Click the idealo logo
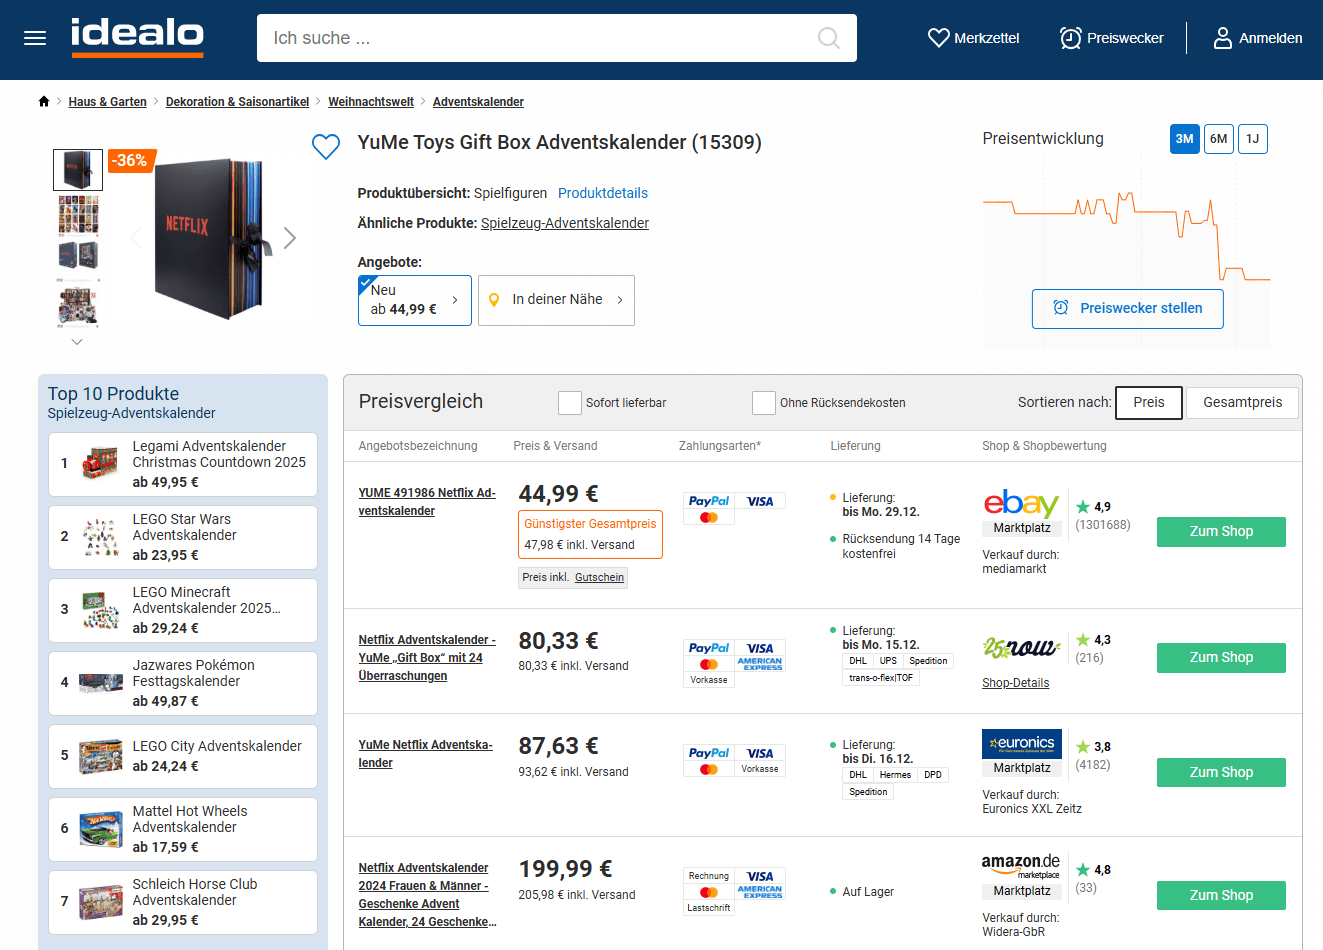The width and height of the screenshot is (1323, 950). click(x=137, y=36)
